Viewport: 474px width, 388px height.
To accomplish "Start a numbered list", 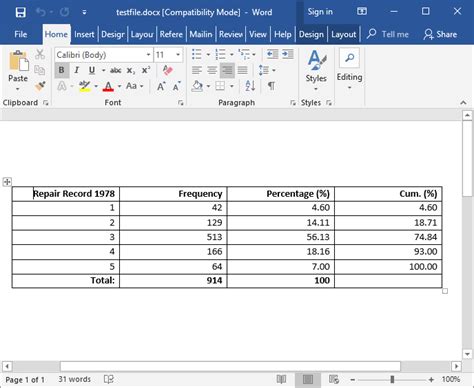I will tap(220, 54).
